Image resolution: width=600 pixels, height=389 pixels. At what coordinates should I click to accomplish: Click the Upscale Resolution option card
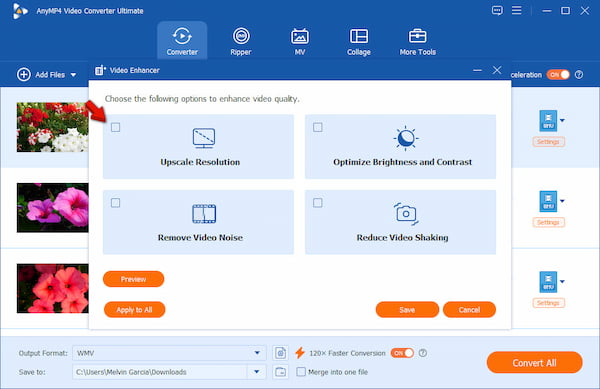point(198,146)
